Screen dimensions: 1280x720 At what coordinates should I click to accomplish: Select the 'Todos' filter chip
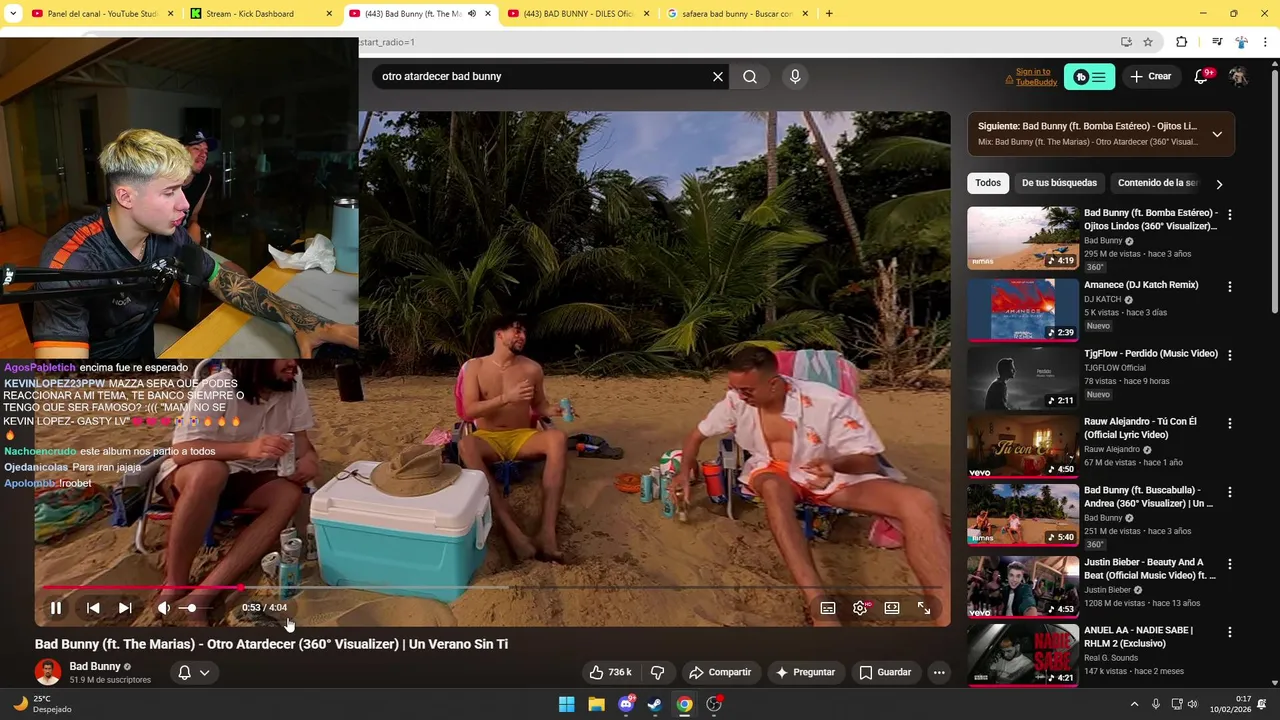(988, 183)
